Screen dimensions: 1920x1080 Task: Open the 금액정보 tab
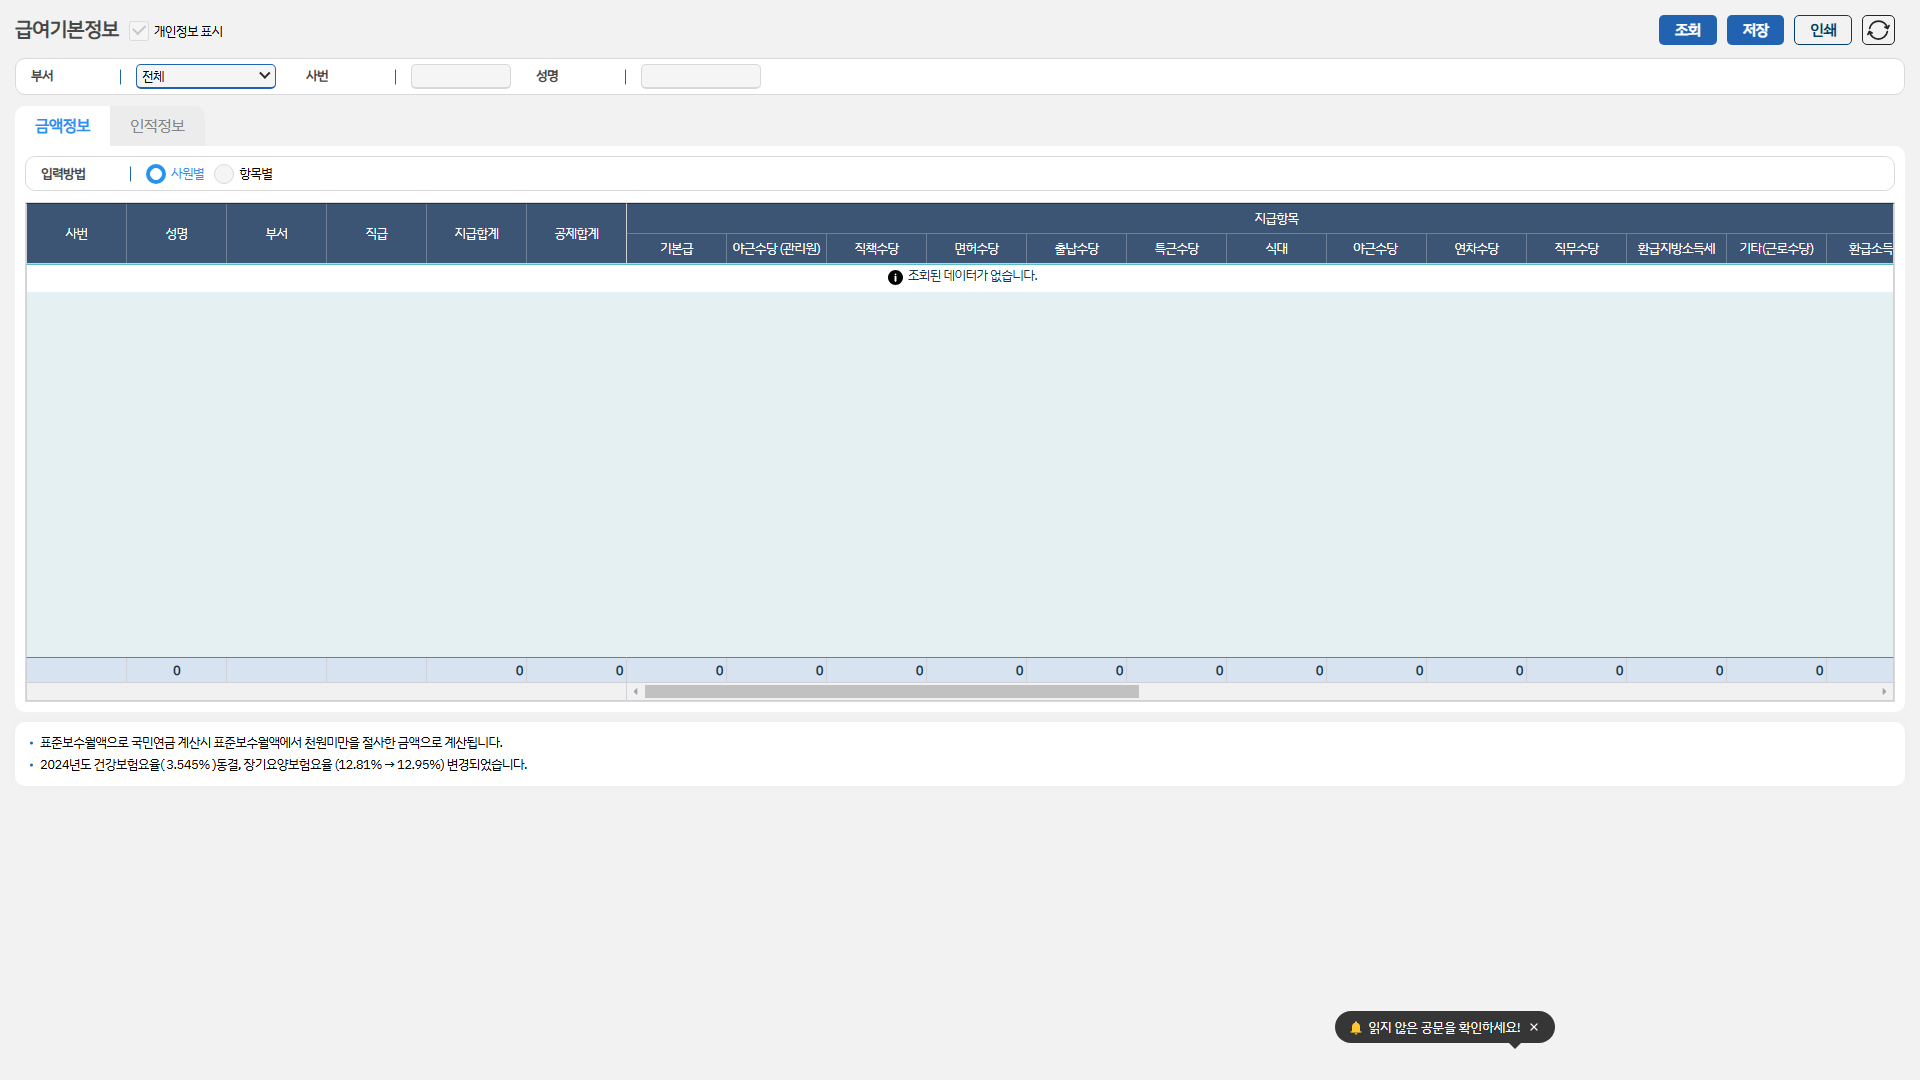coord(62,126)
